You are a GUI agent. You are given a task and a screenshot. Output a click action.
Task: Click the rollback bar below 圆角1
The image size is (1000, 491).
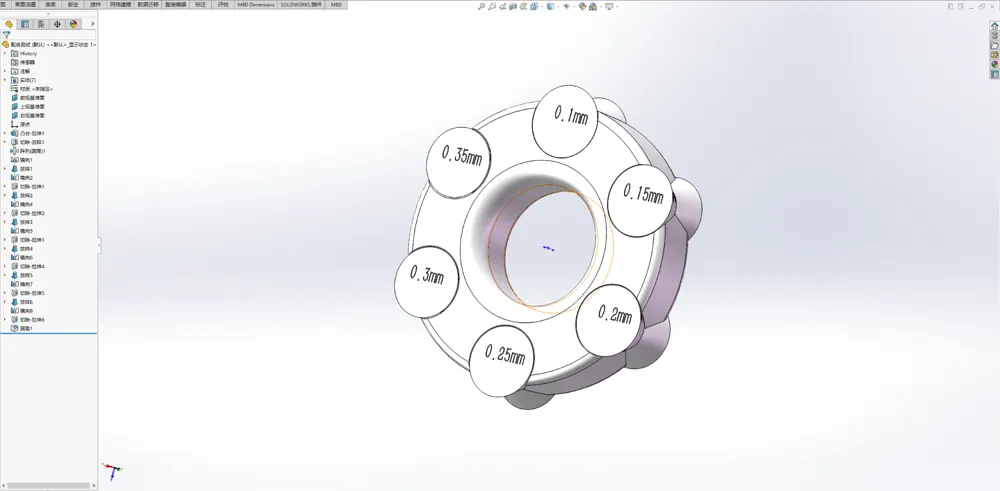[48, 333]
